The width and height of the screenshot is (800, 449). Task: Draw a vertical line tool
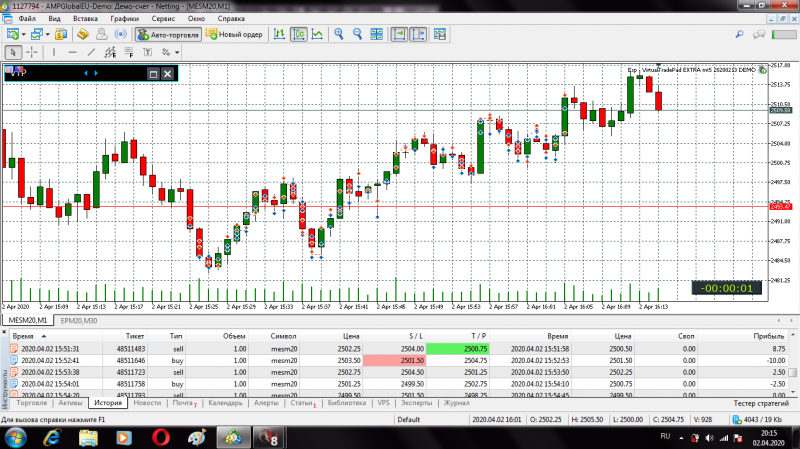(x=54, y=52)
